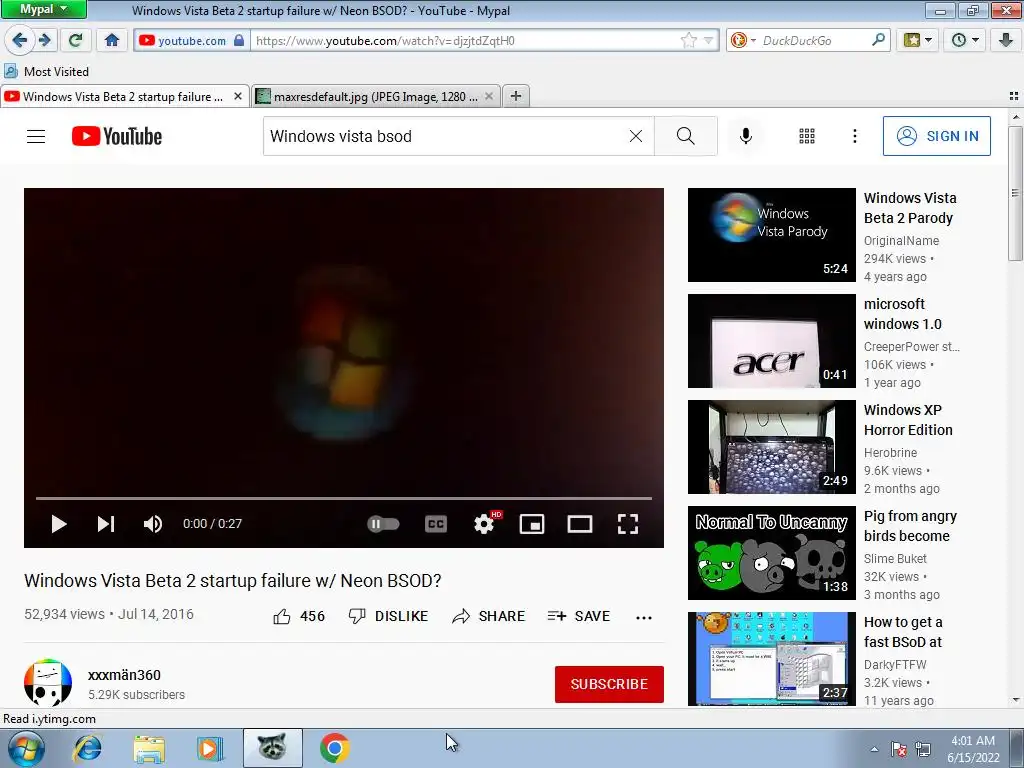Screen dimensions: 1024x768
Task: Open the Action Center flag tray icon
Action: coord(899,749)
